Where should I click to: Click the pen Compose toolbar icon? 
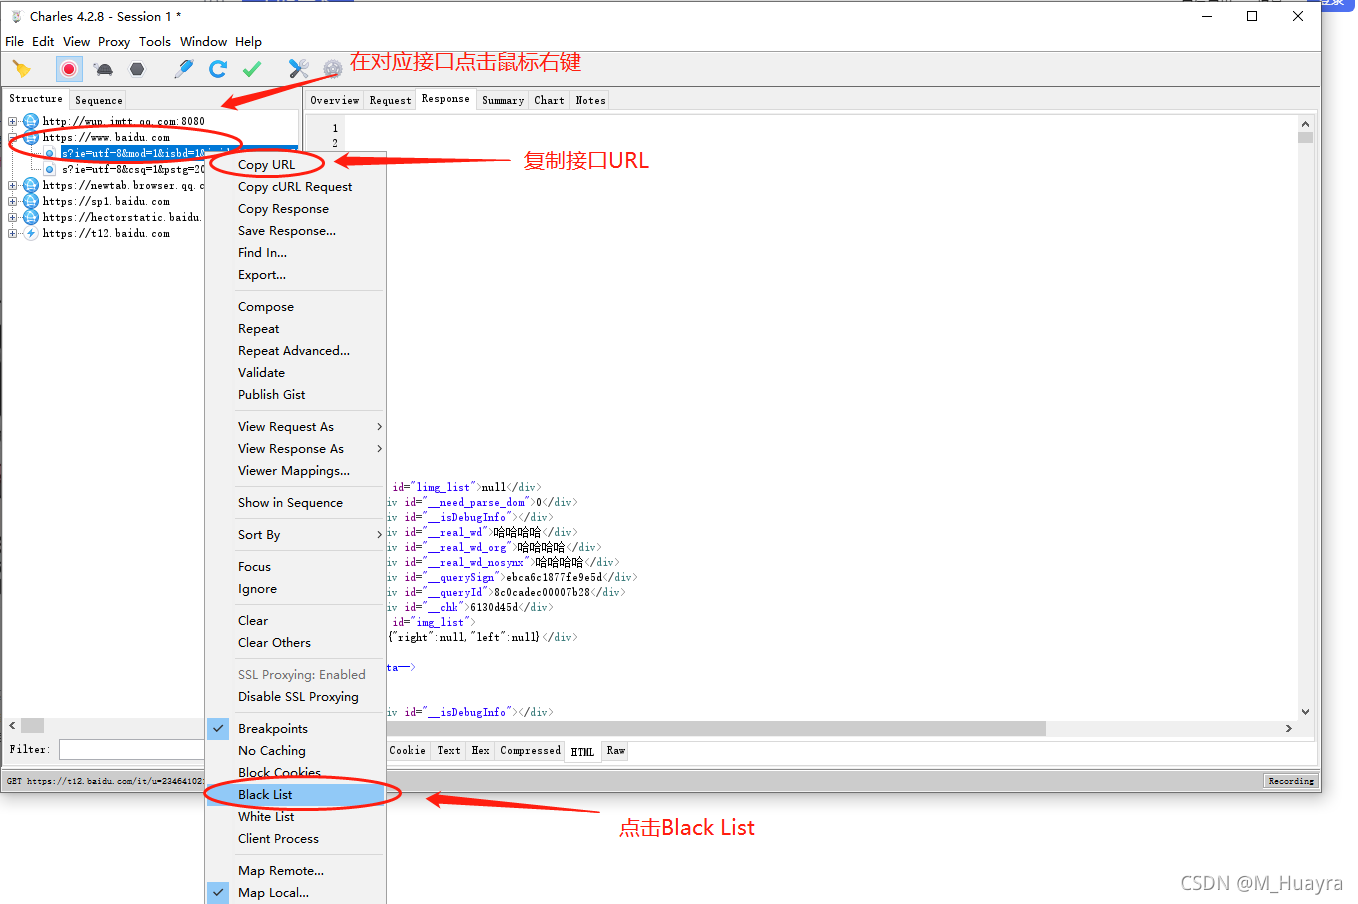(x=184, y=69)
